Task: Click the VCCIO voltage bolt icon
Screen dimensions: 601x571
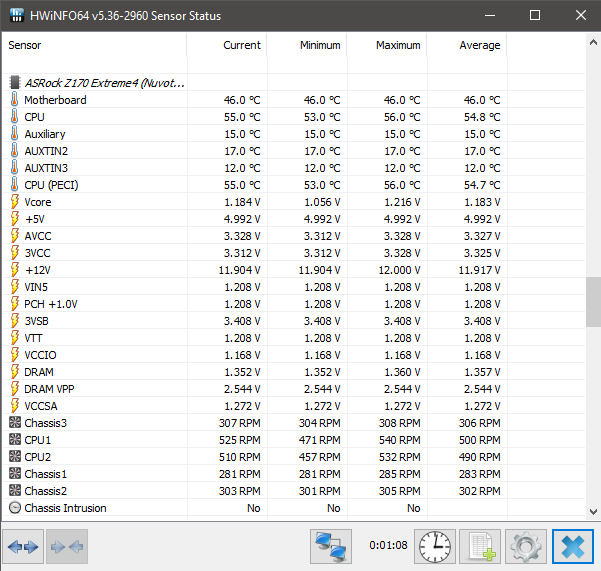Action: pos(15,355)
